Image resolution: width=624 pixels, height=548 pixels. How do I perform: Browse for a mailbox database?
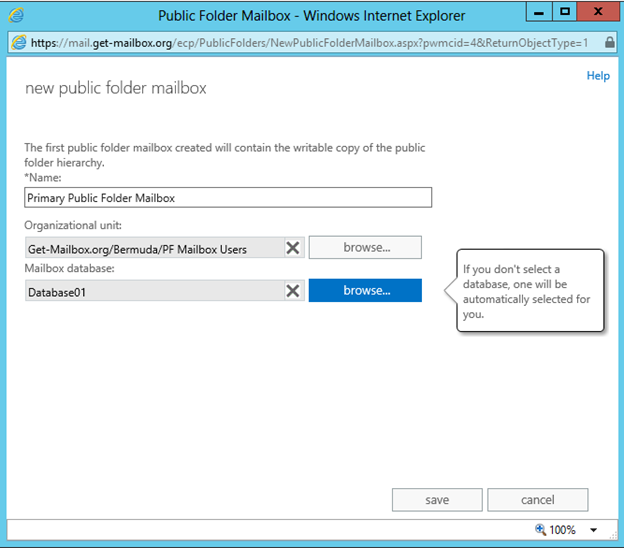(365, 291)
